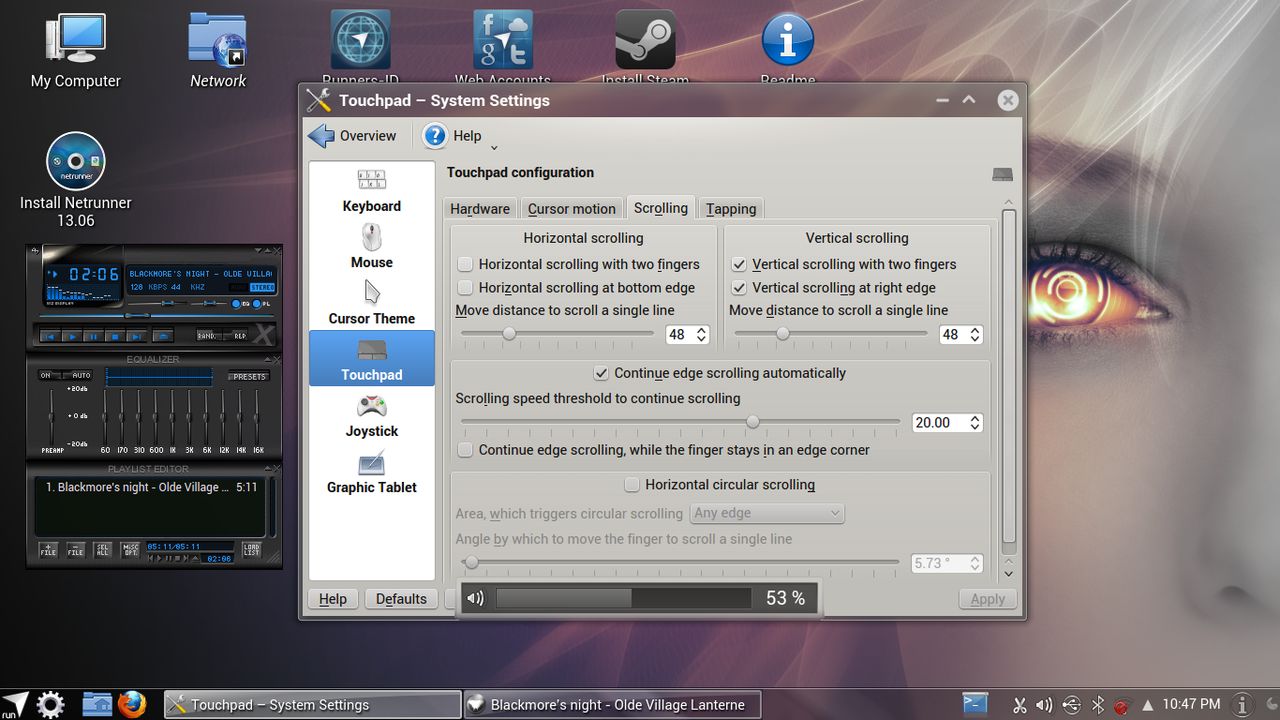Switch to the Hardware tab
Screen dimensions: 1280x720
[x=480, y=208]
